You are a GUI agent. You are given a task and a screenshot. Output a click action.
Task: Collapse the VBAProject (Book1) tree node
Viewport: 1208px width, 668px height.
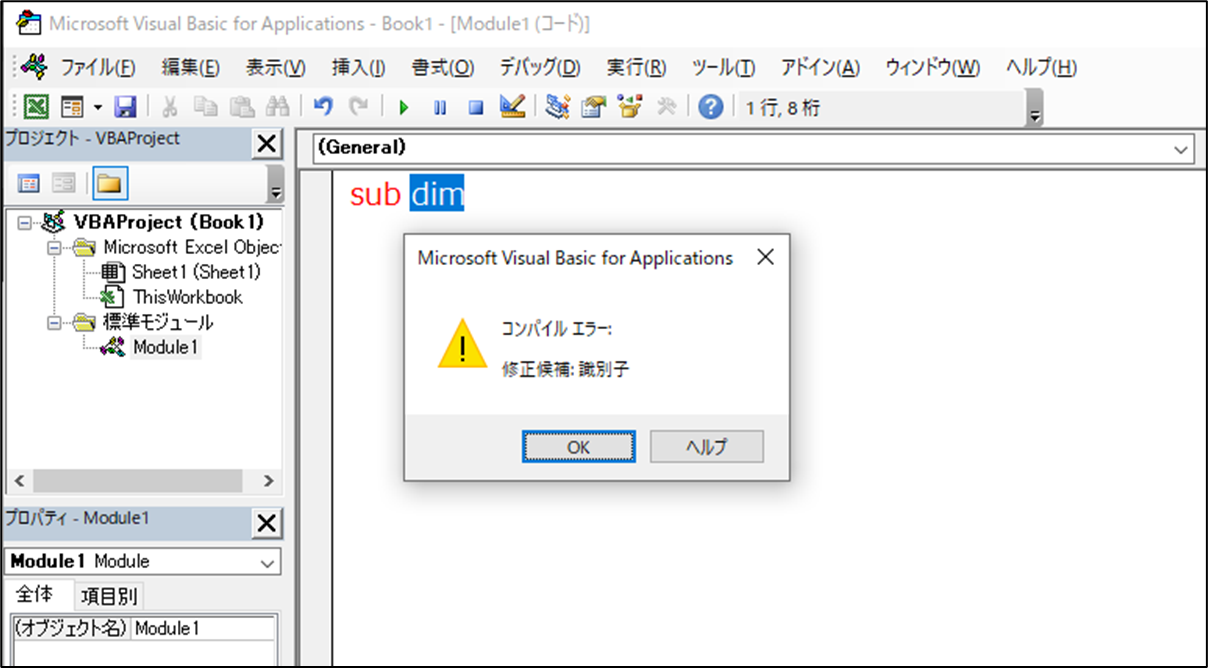coord(25,222)
